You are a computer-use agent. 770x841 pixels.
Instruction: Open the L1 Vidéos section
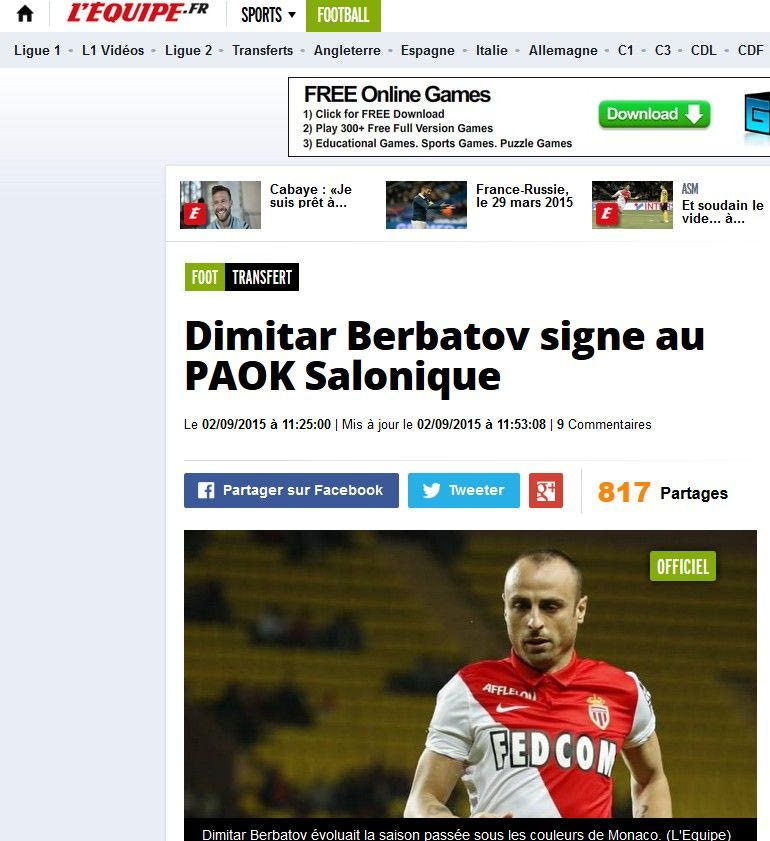click(x=113, y=50)
